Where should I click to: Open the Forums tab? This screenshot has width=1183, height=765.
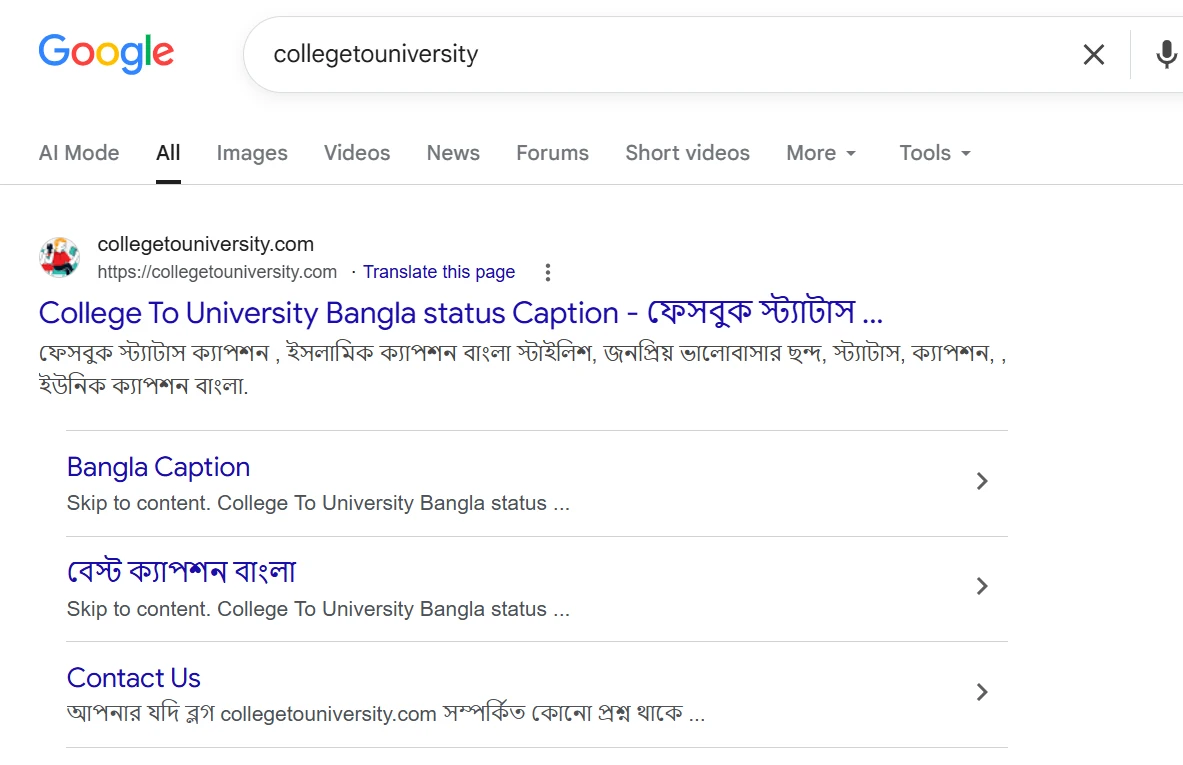(552, 153)
